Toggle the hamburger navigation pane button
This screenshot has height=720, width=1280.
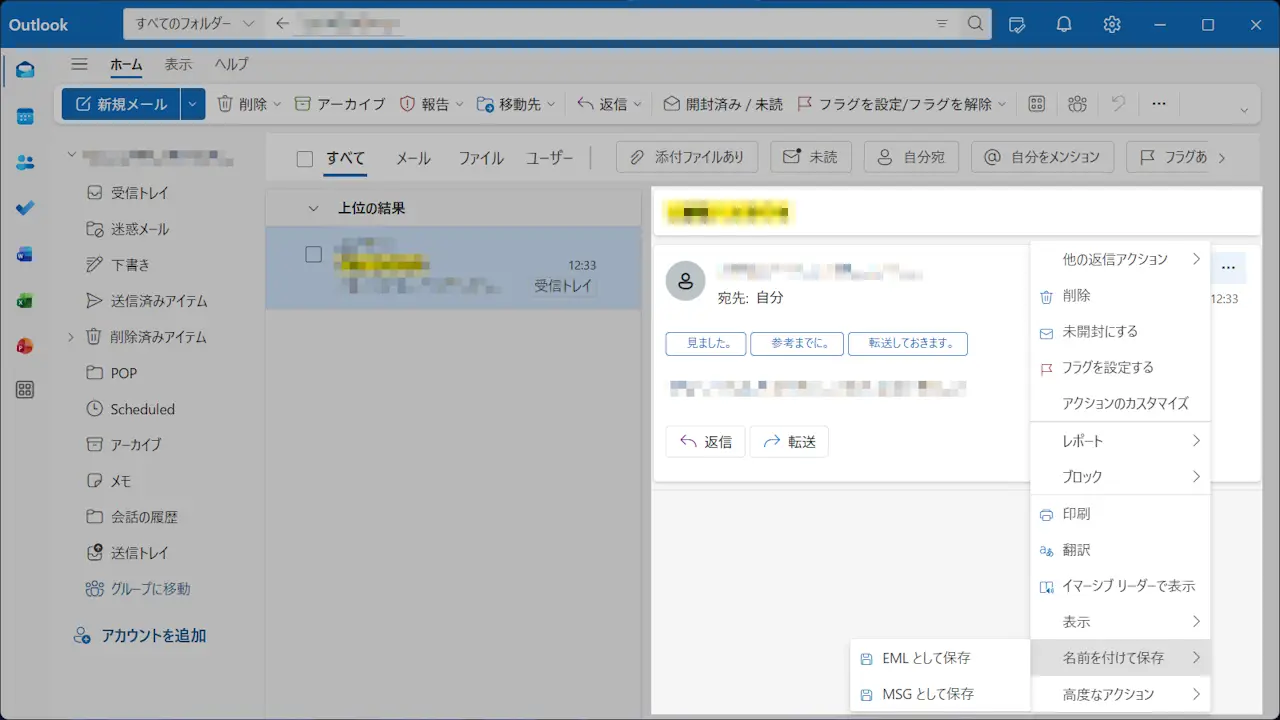point(80,64)
